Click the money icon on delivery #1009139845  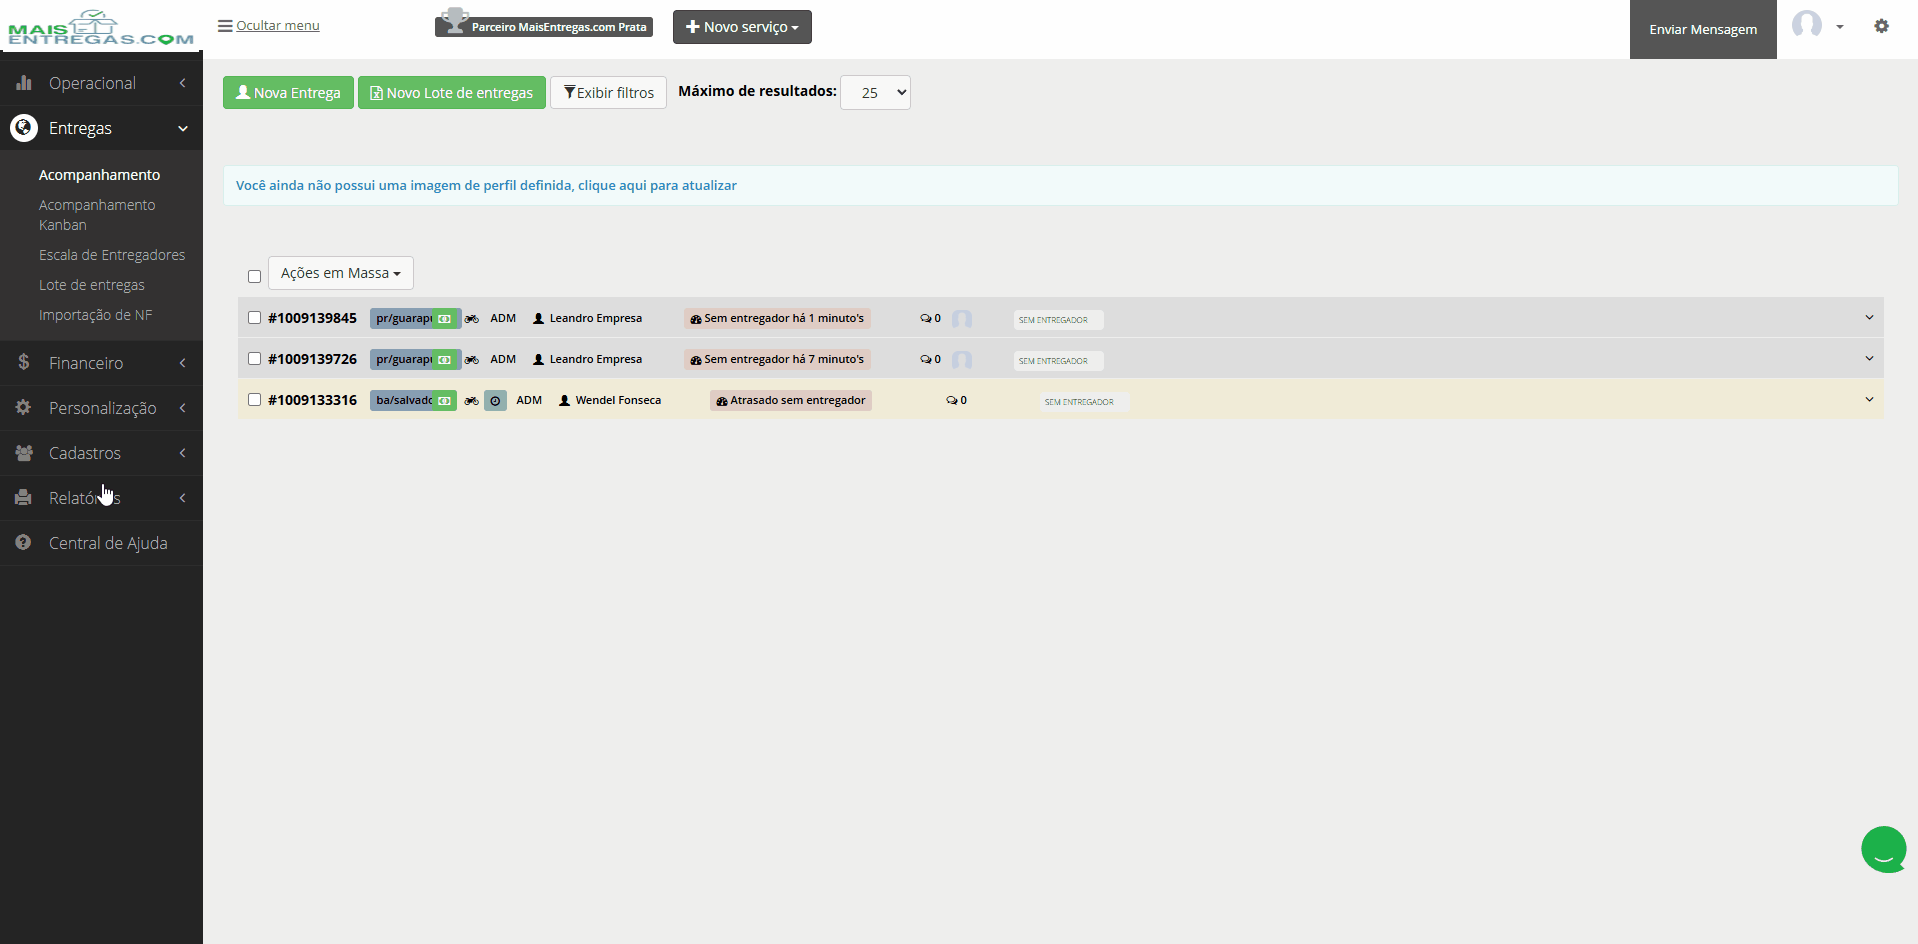point(445,319)
